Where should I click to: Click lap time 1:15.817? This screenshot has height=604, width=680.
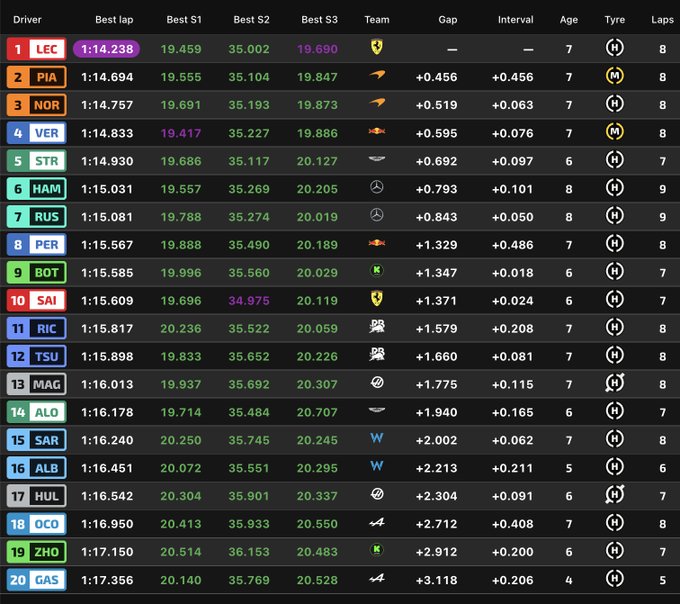click(x=107, y=328)
